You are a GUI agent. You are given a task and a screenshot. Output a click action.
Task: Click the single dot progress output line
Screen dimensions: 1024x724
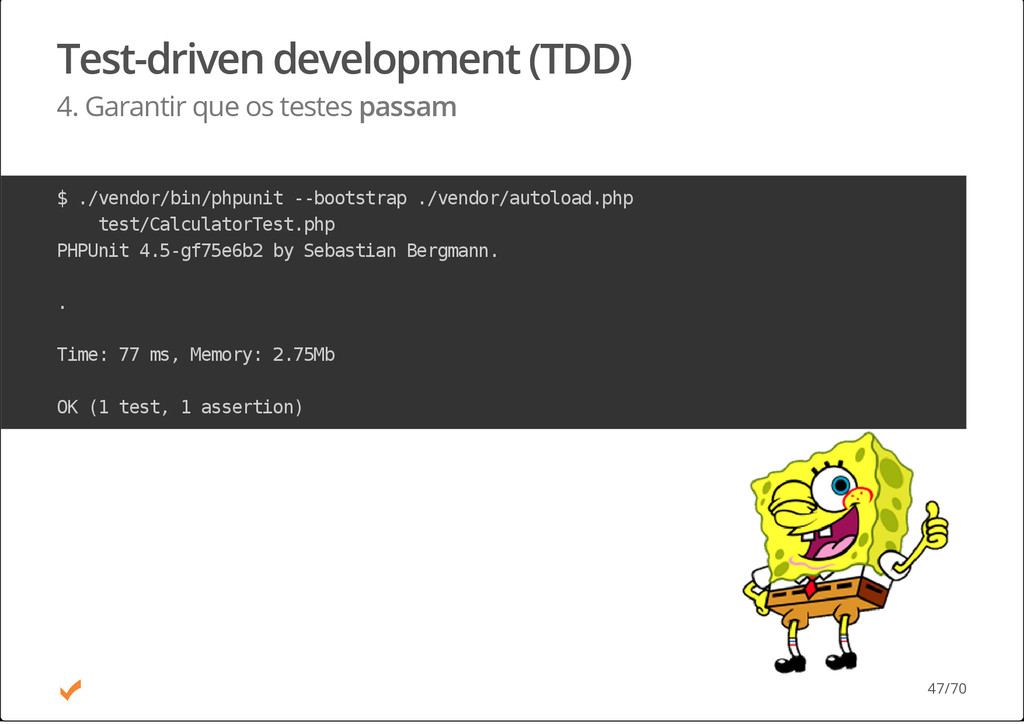coord(62,306)
